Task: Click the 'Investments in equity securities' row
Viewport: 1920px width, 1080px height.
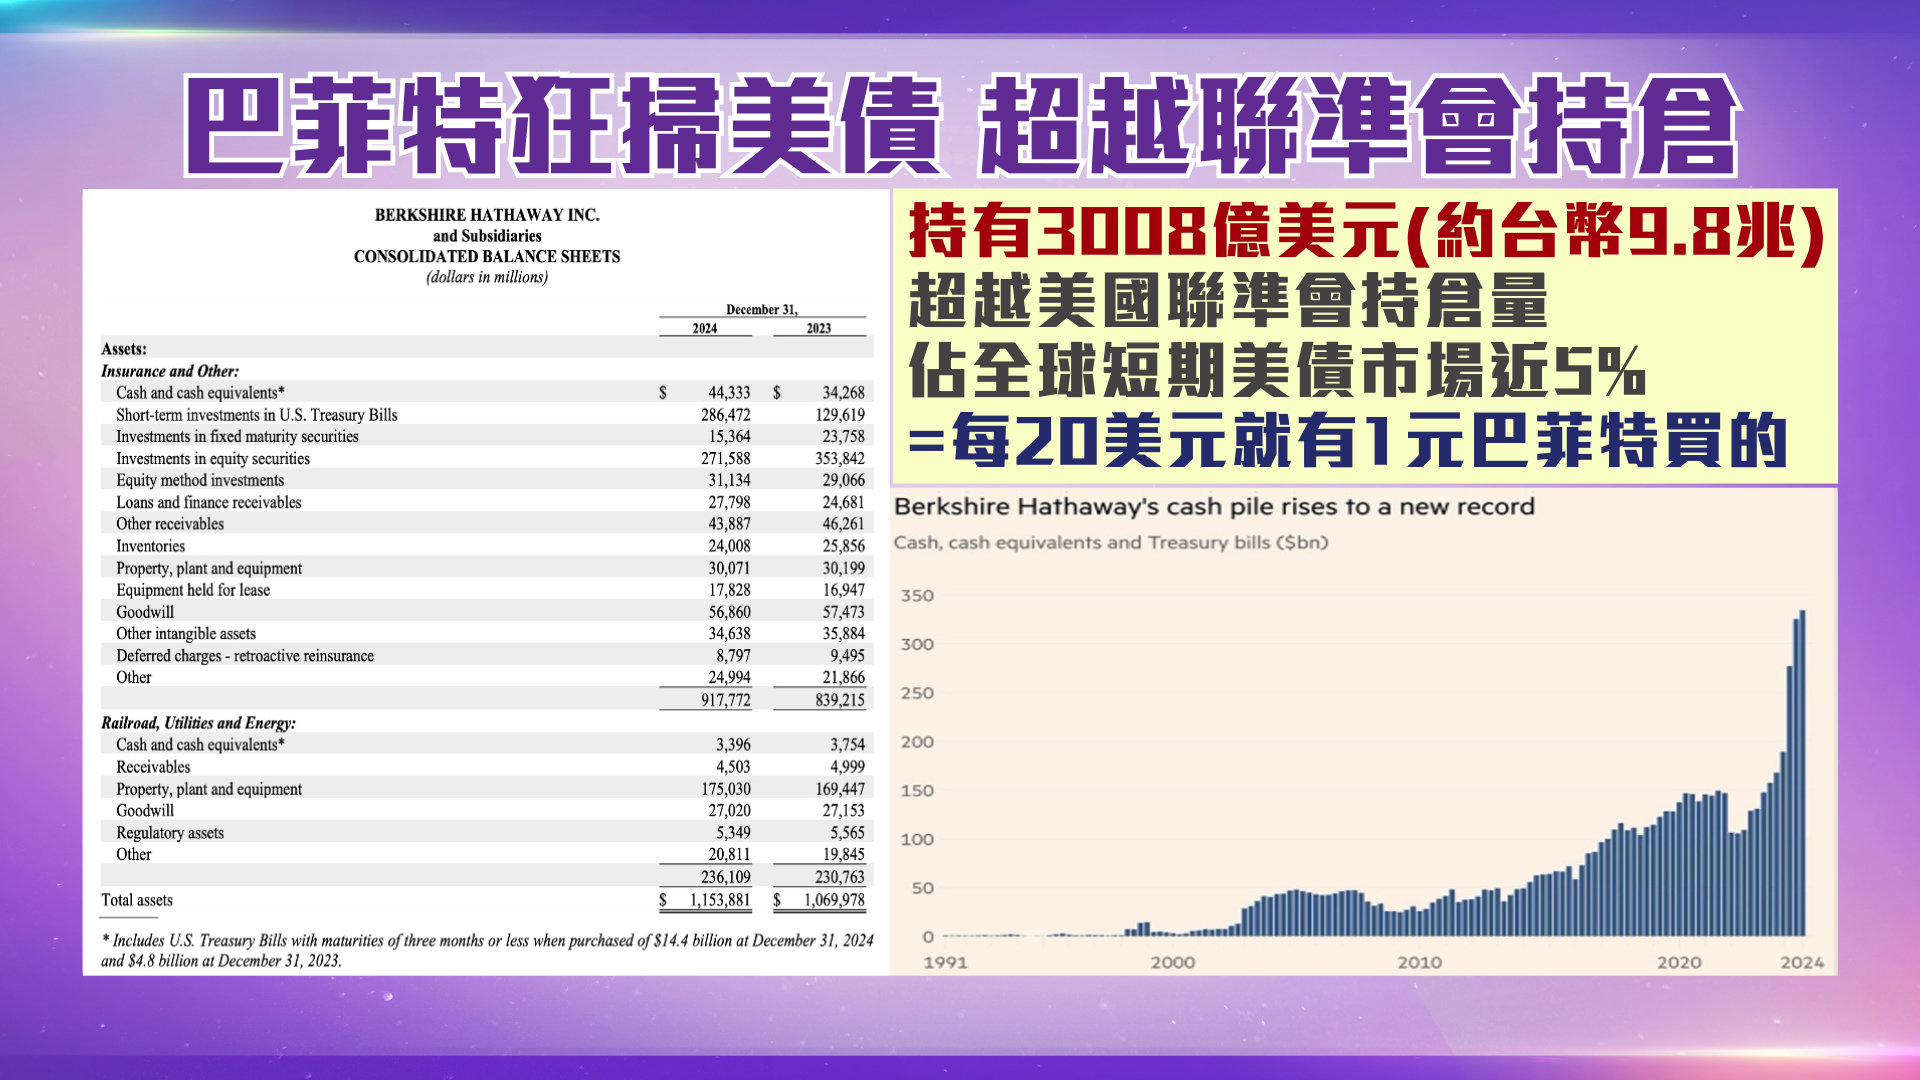Action: pos(213,459)
